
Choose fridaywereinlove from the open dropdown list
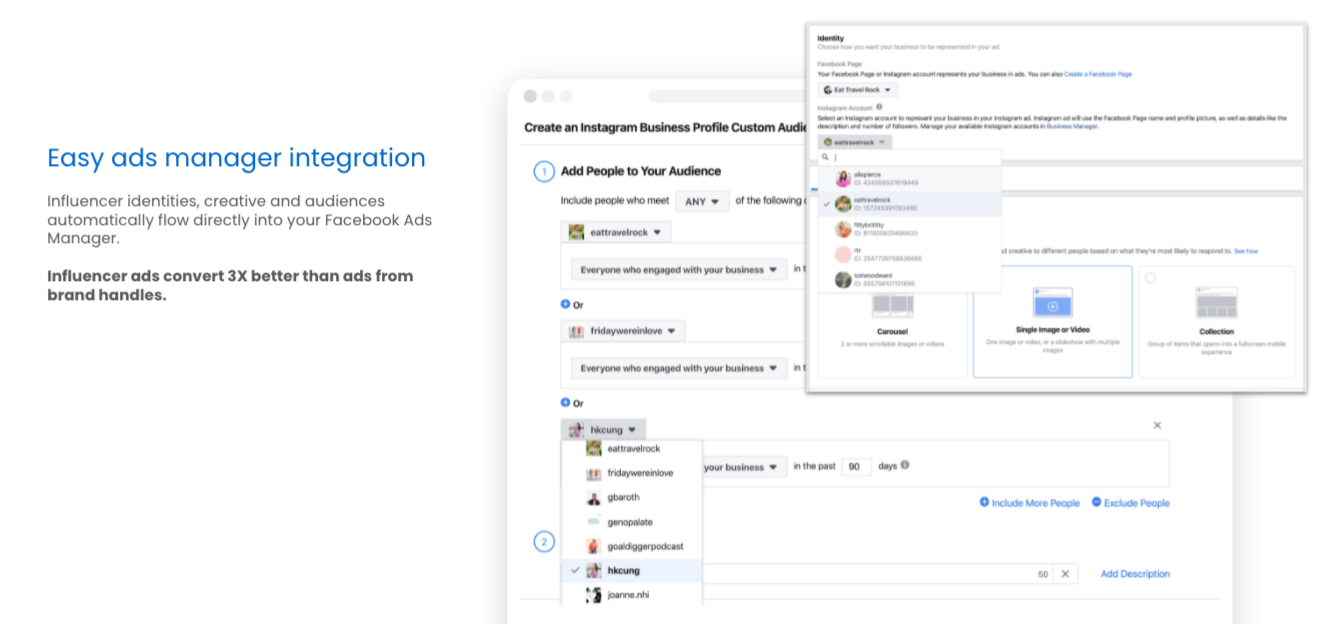(x=632, y=473)
